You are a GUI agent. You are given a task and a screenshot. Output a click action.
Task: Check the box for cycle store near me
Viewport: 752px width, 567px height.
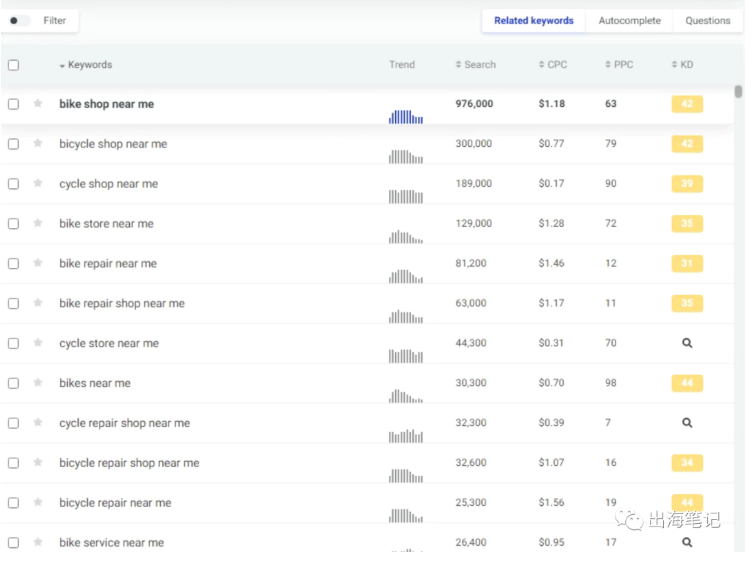[x=13, y=343]
